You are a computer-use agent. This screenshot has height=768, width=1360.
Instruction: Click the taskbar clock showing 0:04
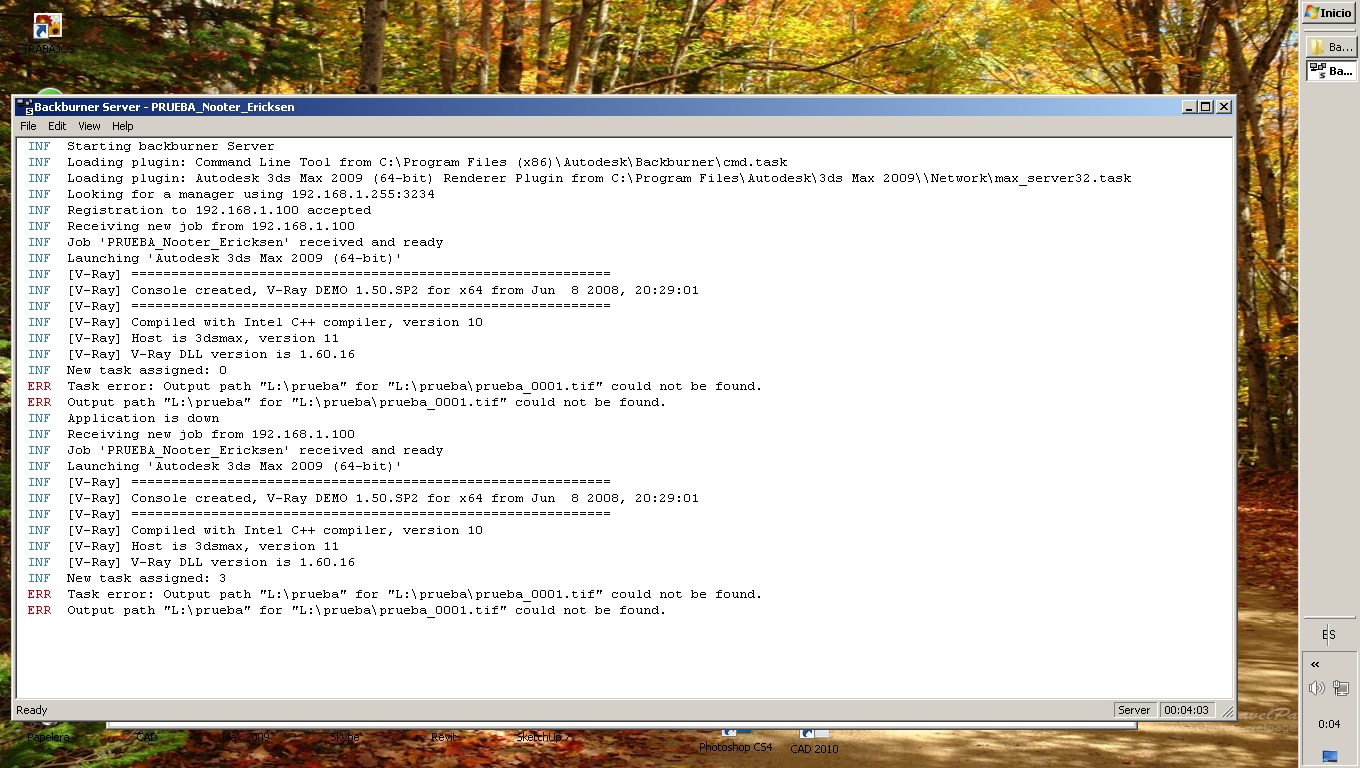1329,724
